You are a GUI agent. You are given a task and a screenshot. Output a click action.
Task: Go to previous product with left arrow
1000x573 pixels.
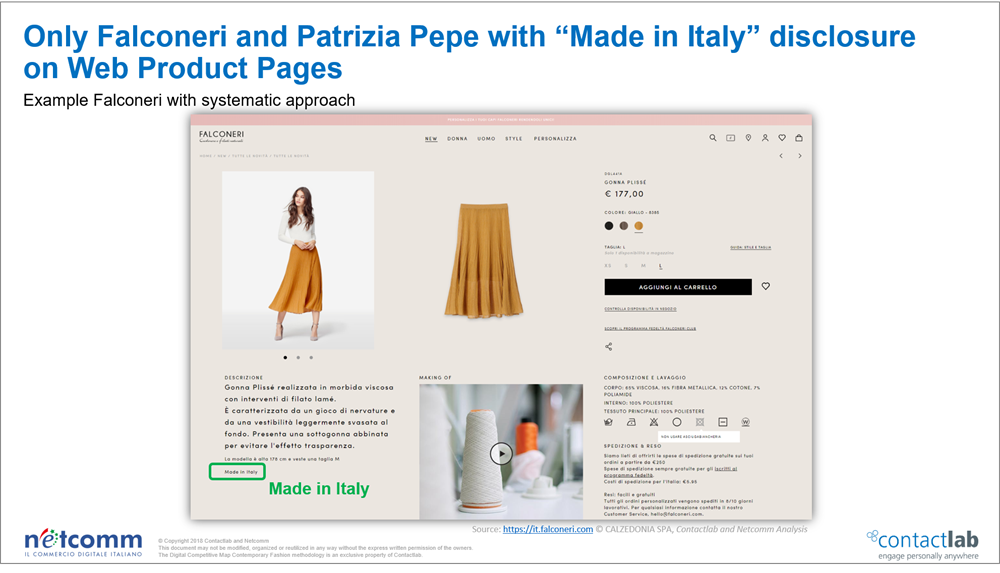click(781, 156)
